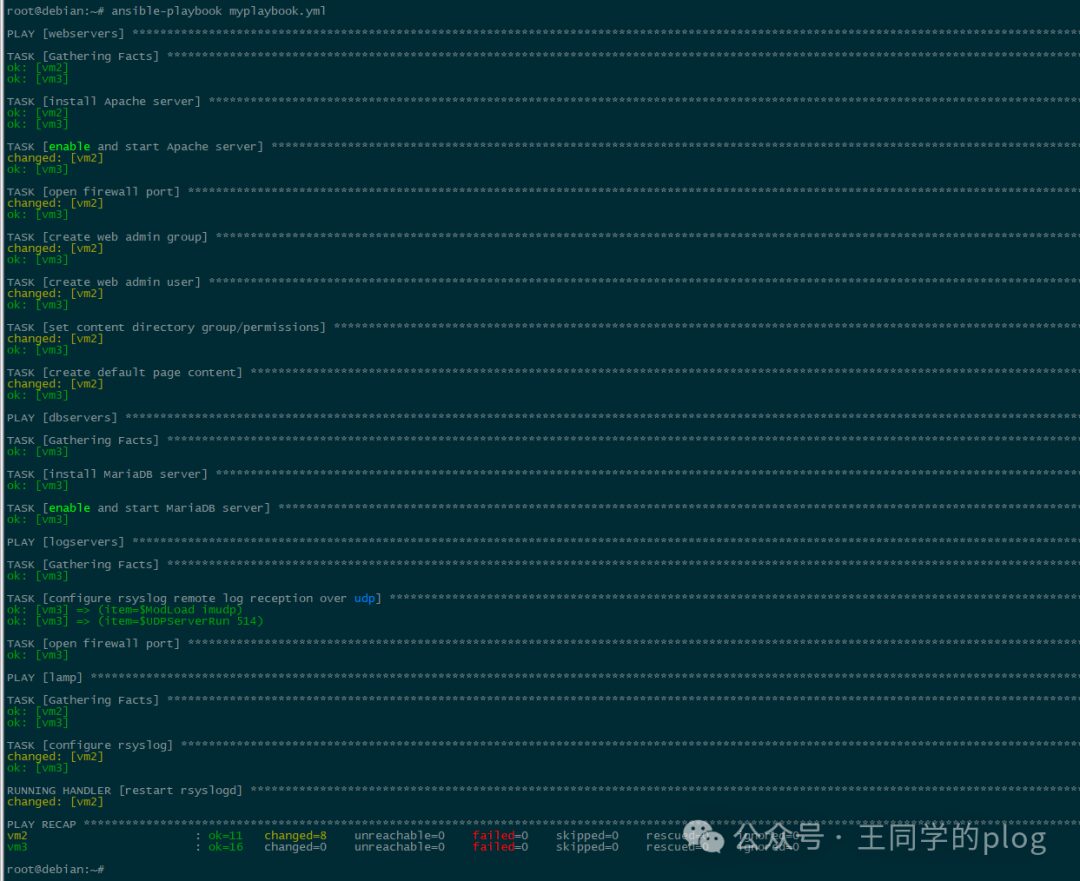Click the TASK [configure rsyslog] line
Image resolution: width=1080 pixels, height=881 pixels.
pos(543,745)
